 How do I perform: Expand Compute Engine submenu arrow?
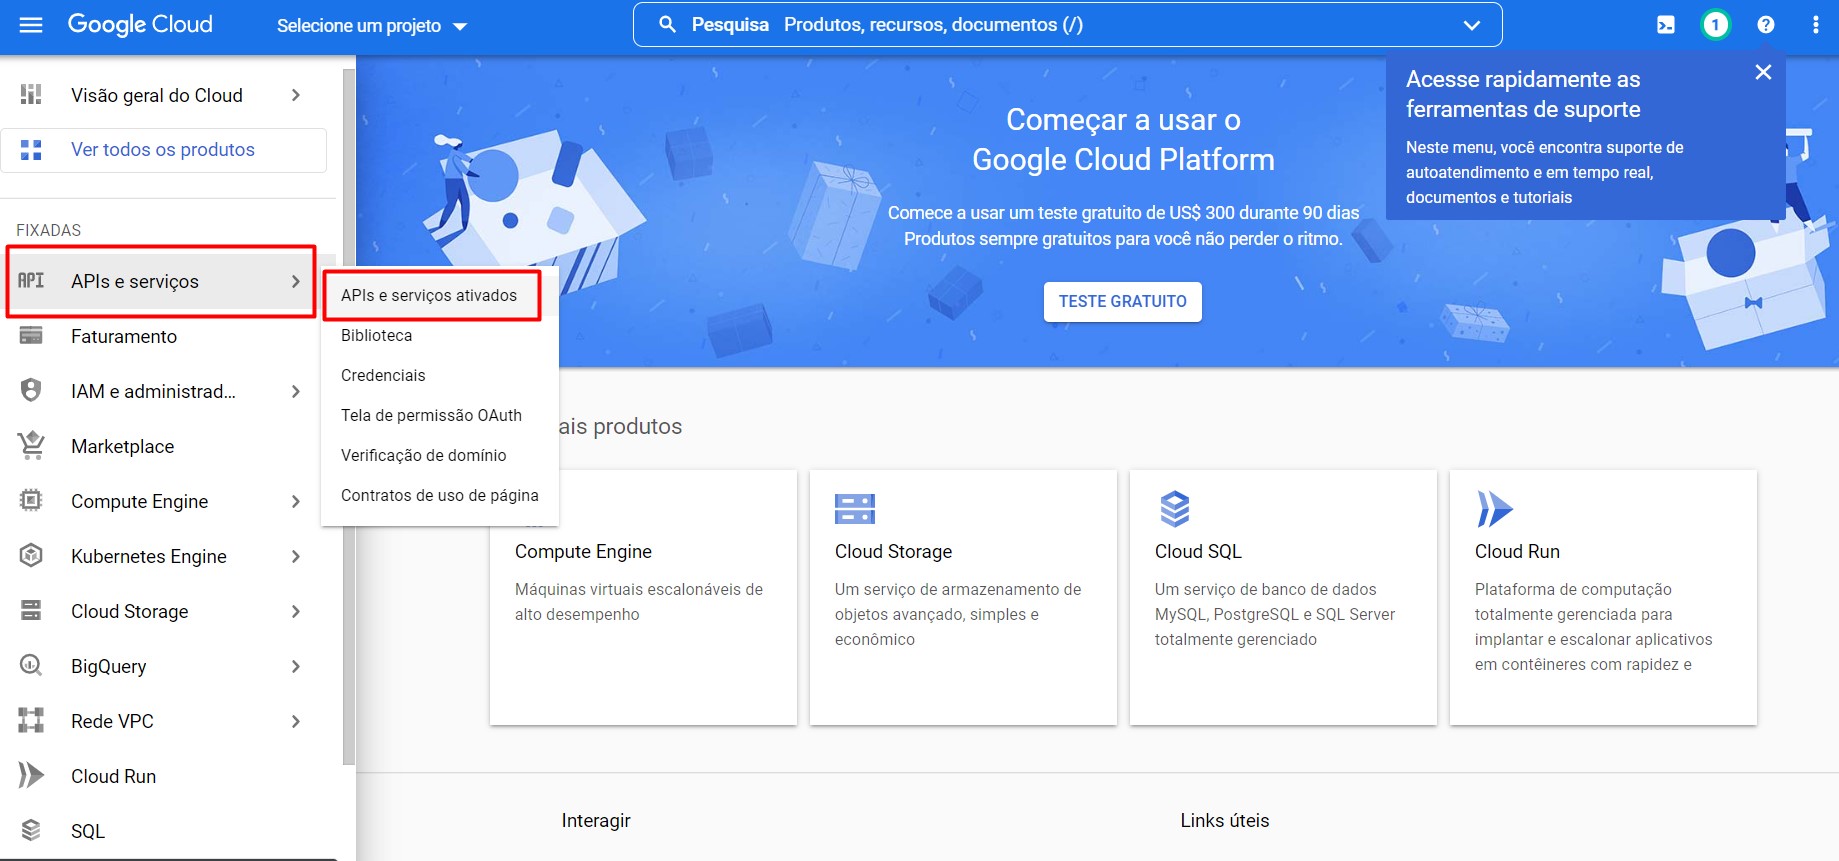pos(295,501)
